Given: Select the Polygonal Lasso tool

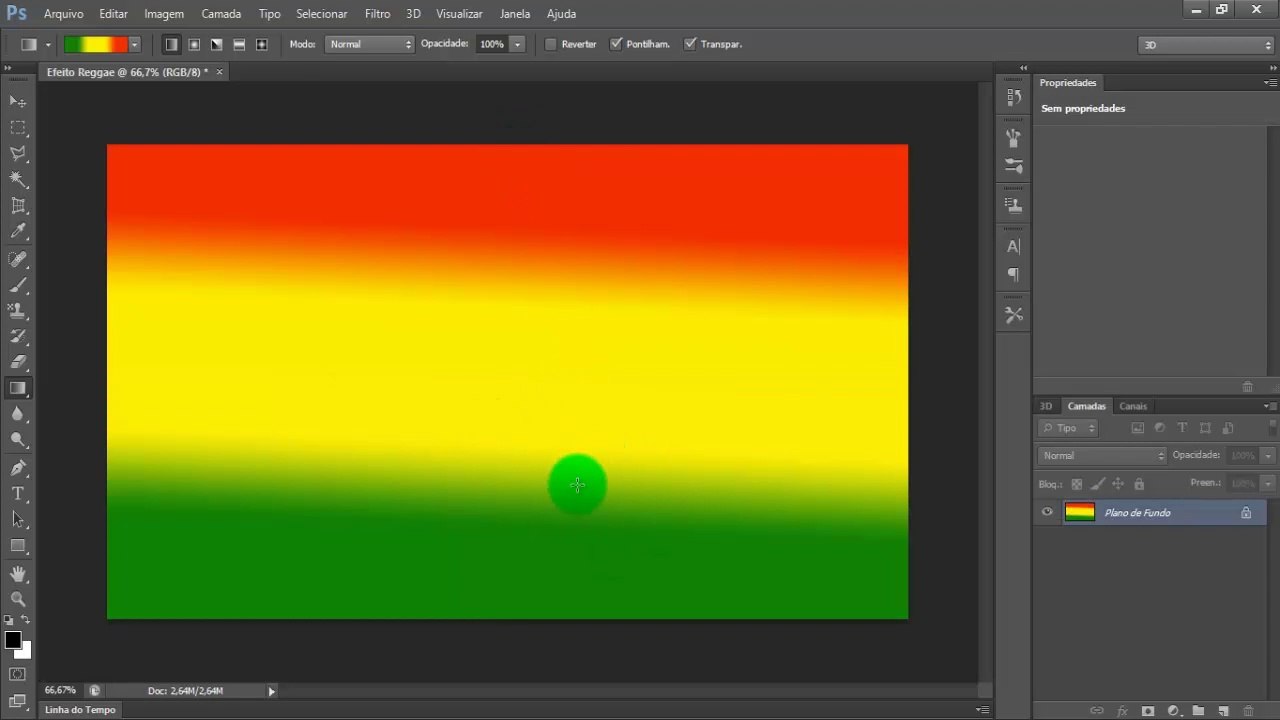Looking at the screenshot, I should tap(18, 153).
